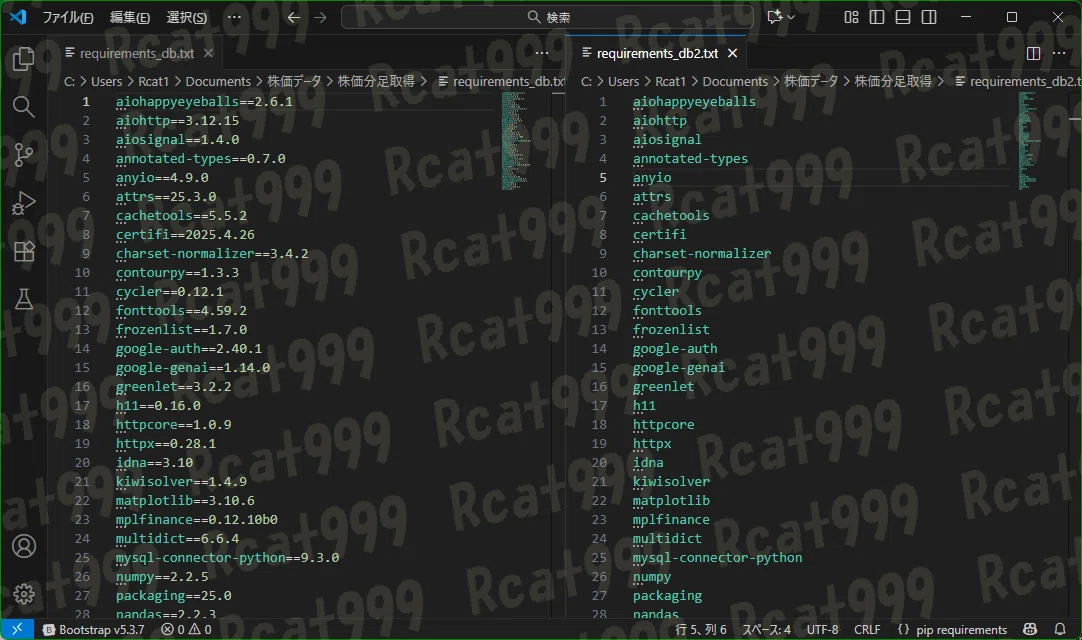This screenshot has height=640, width=1082.
Task: Open remote window indicator in status bar
Action: click(x=17, y=629)
